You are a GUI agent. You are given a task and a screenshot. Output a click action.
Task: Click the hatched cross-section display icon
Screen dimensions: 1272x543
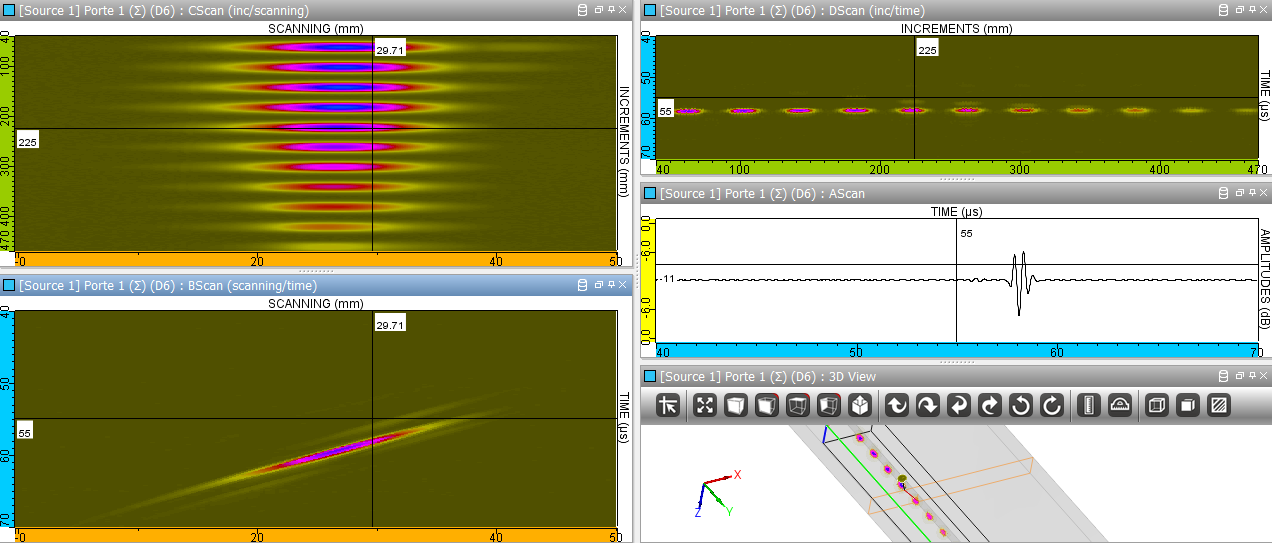[x=1219, y=405]
